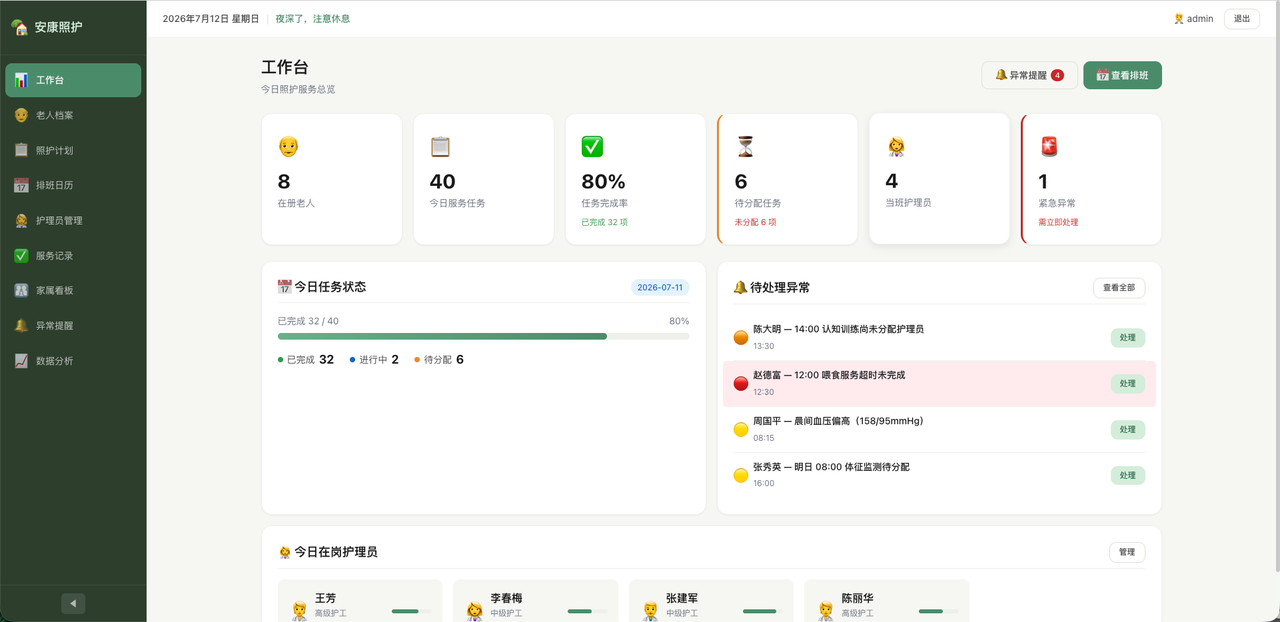Click the elder face icon on 在册老人 card
Viewport: 1280px width, 622px height.
tap(288, 147)
